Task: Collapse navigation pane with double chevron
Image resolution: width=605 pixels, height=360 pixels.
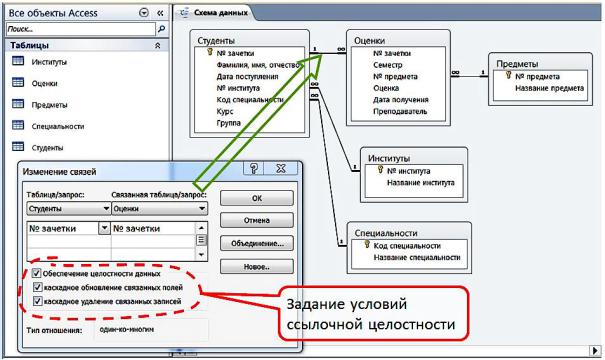Action: click(160, 13)
